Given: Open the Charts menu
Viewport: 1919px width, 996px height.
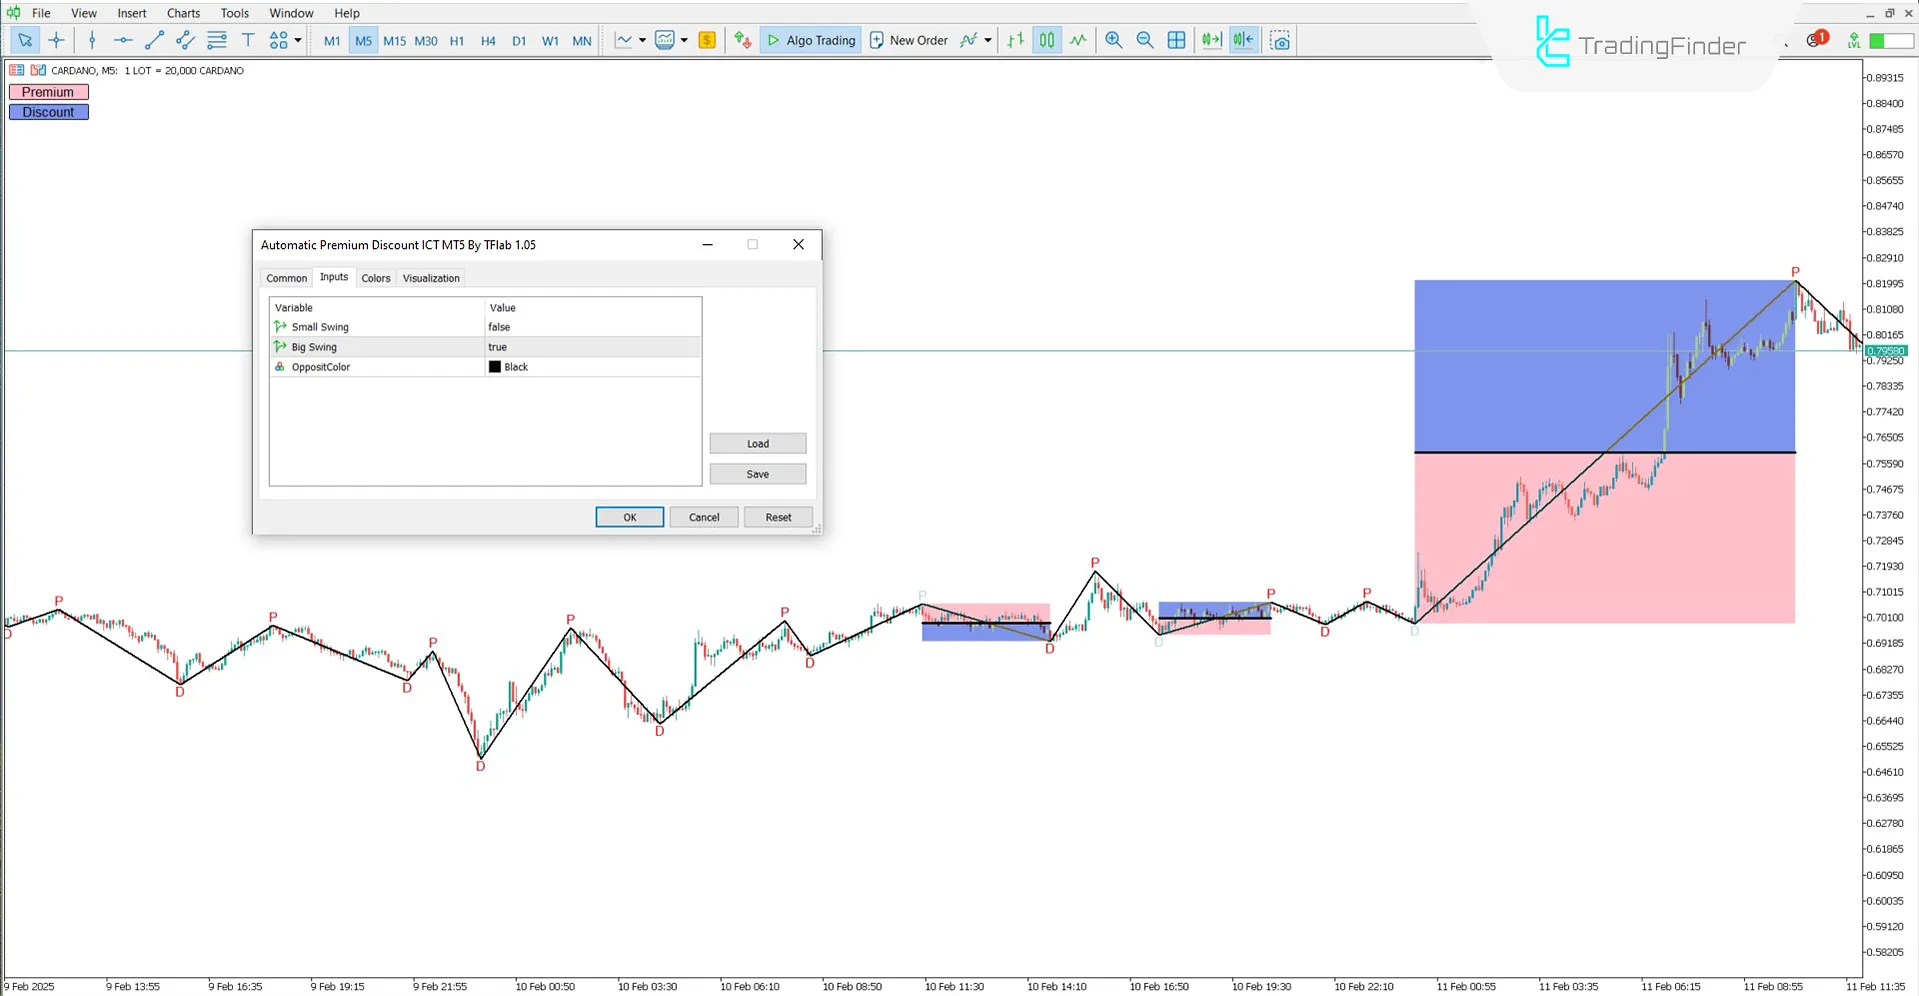Looking at the screenshot, I should [183, 13].
